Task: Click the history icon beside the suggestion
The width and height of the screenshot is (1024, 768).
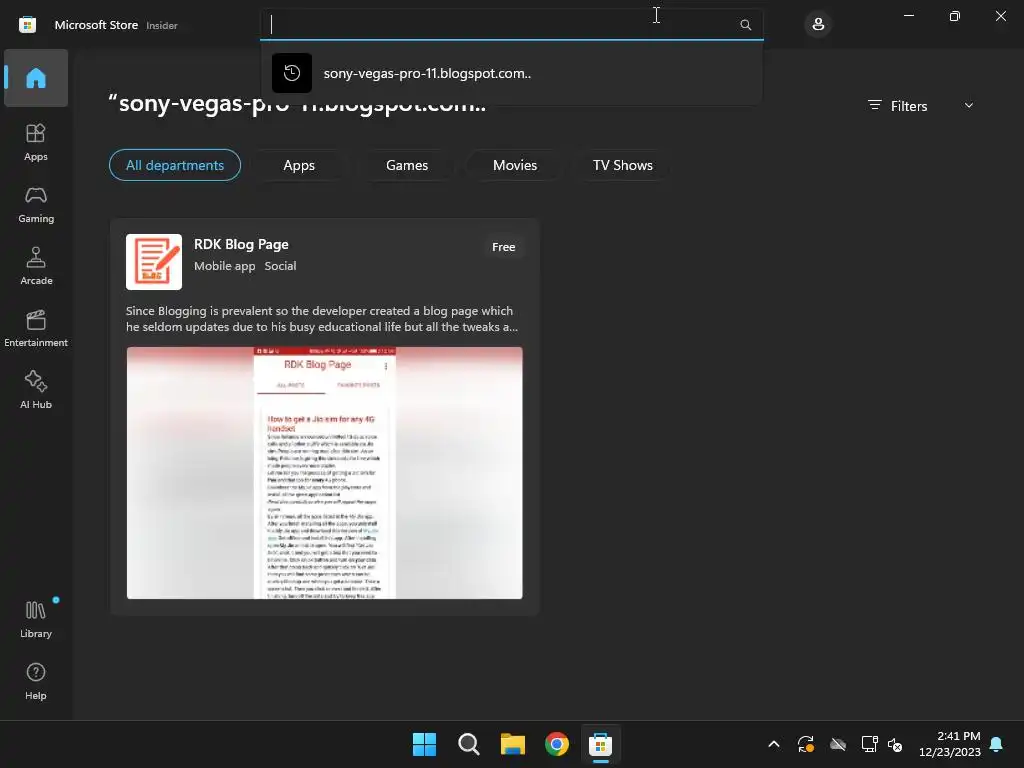Action: pyautogui.click(x=292, y=73)
